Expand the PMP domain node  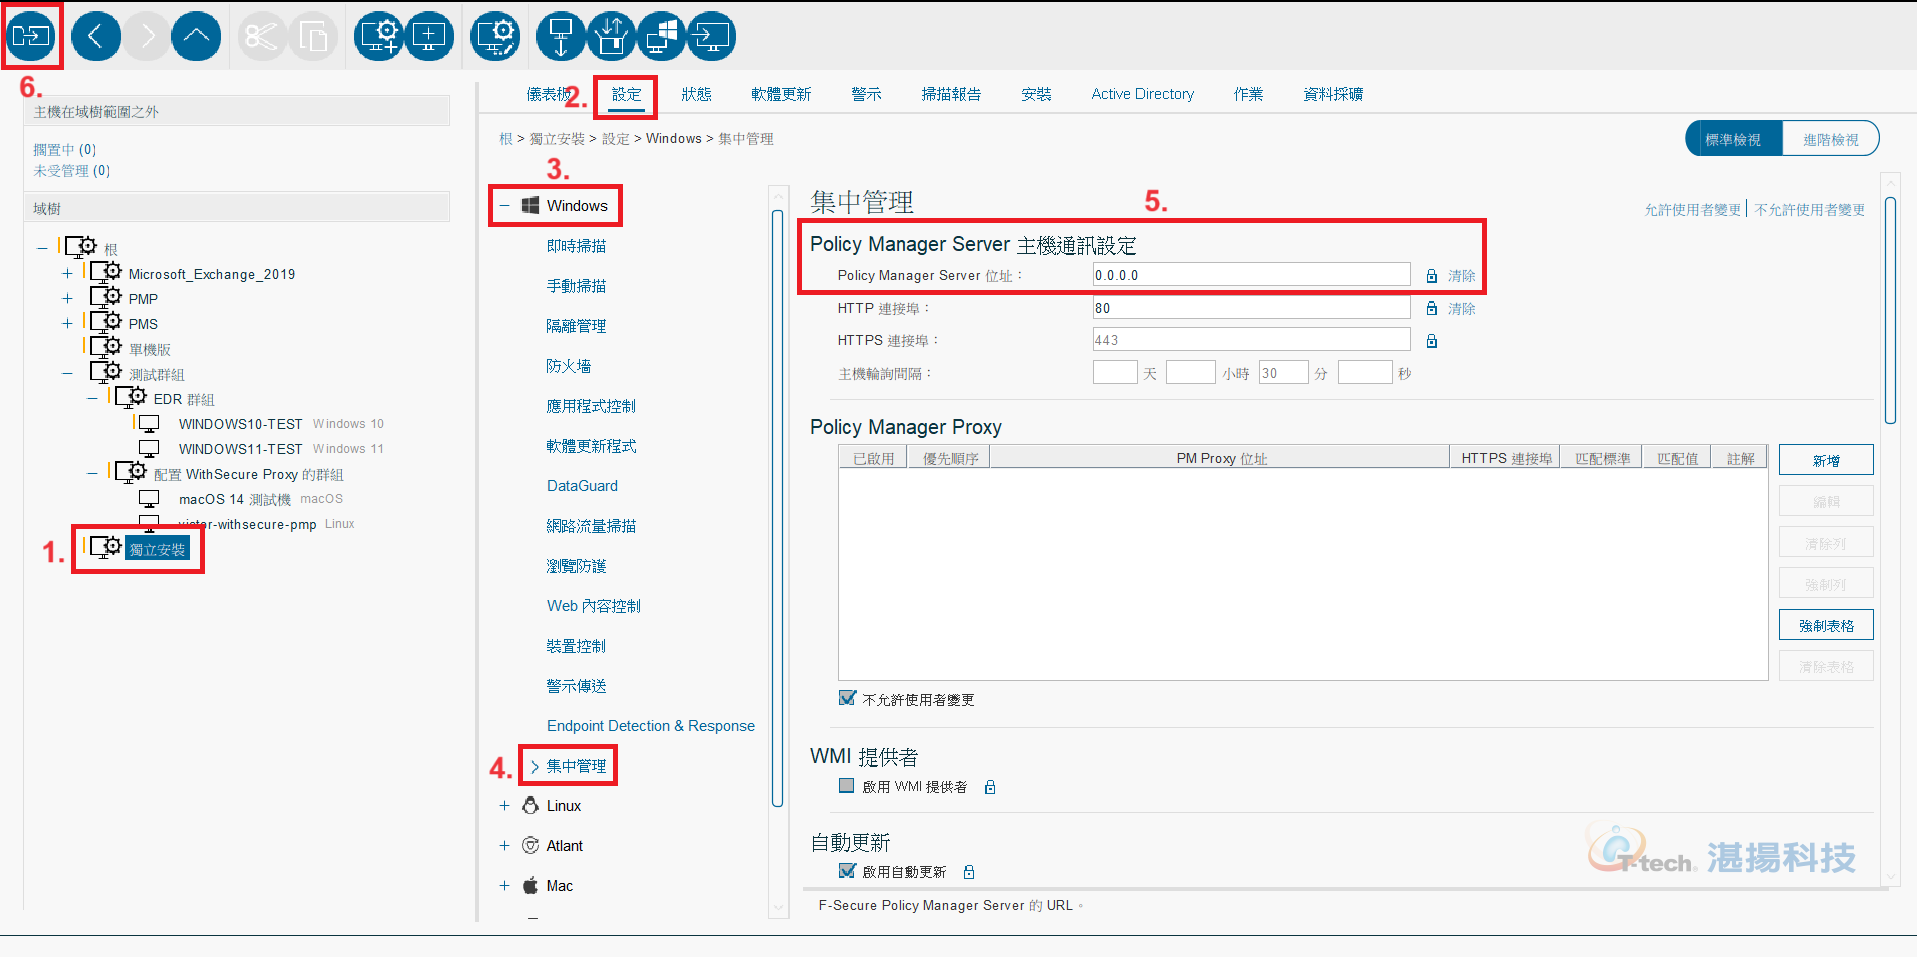pyautogui.click(x=67, y=298)
